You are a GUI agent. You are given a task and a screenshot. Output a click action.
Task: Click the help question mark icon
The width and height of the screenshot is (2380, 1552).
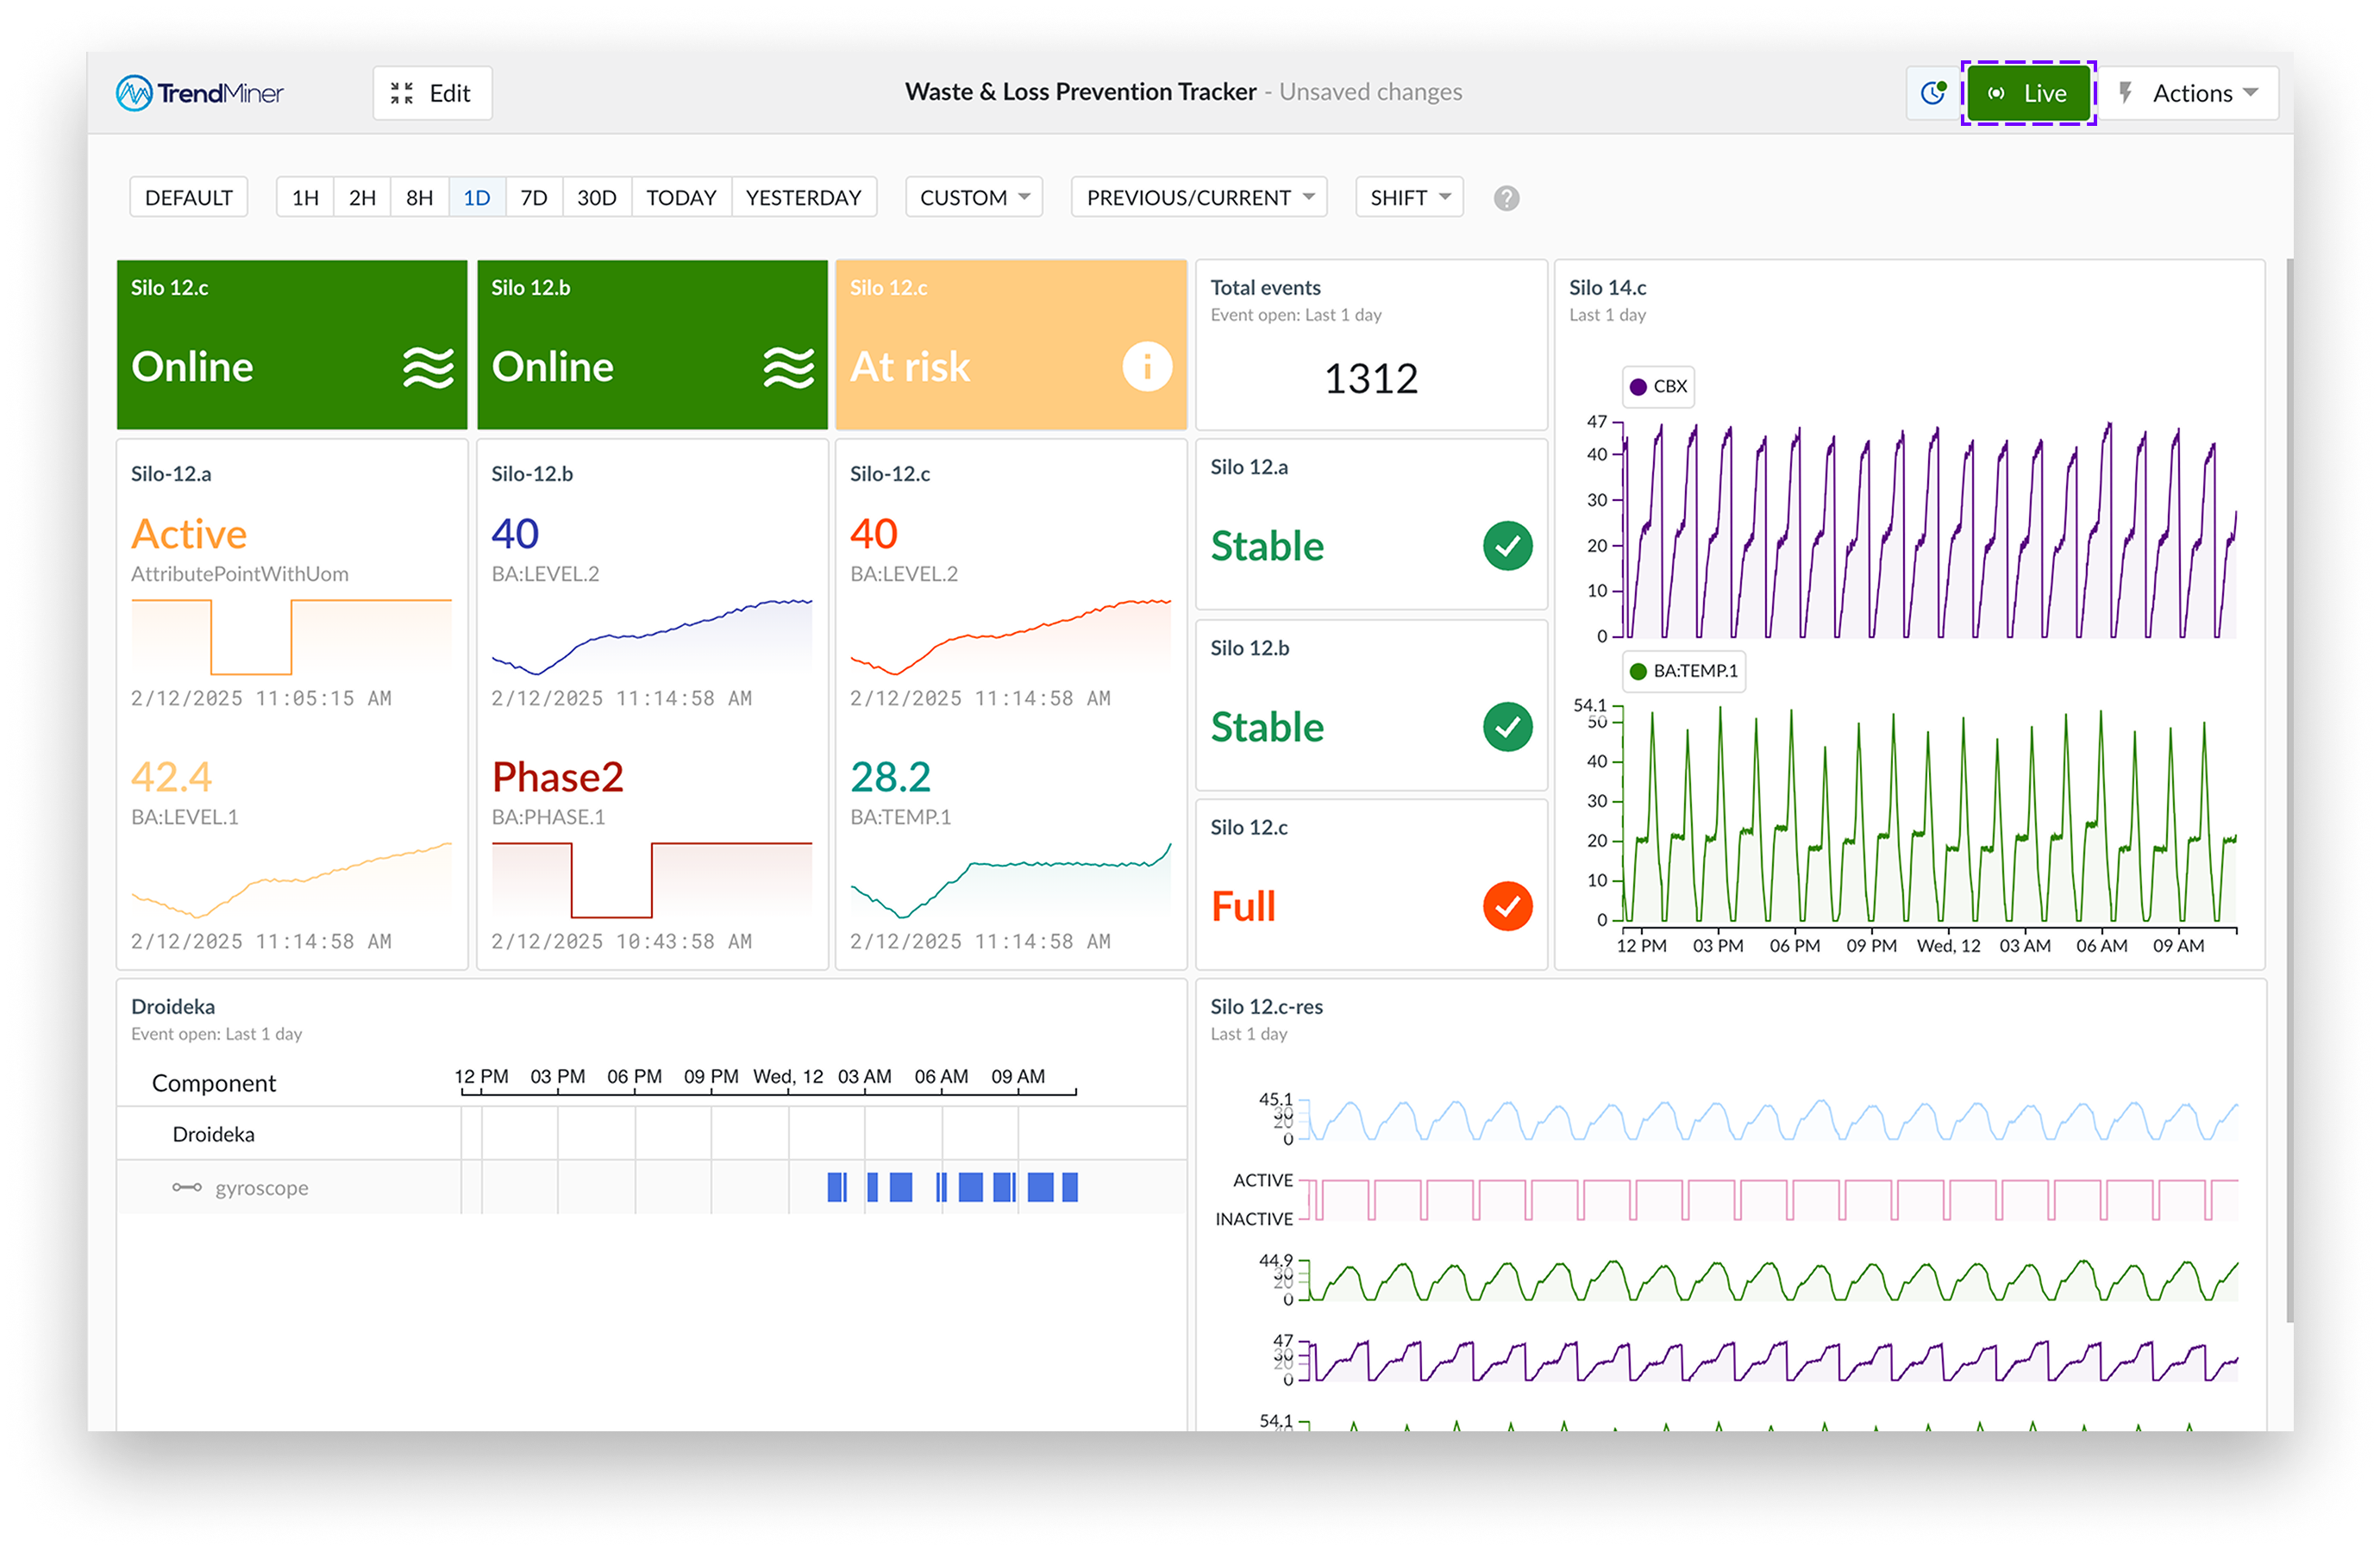point(1506,198)
